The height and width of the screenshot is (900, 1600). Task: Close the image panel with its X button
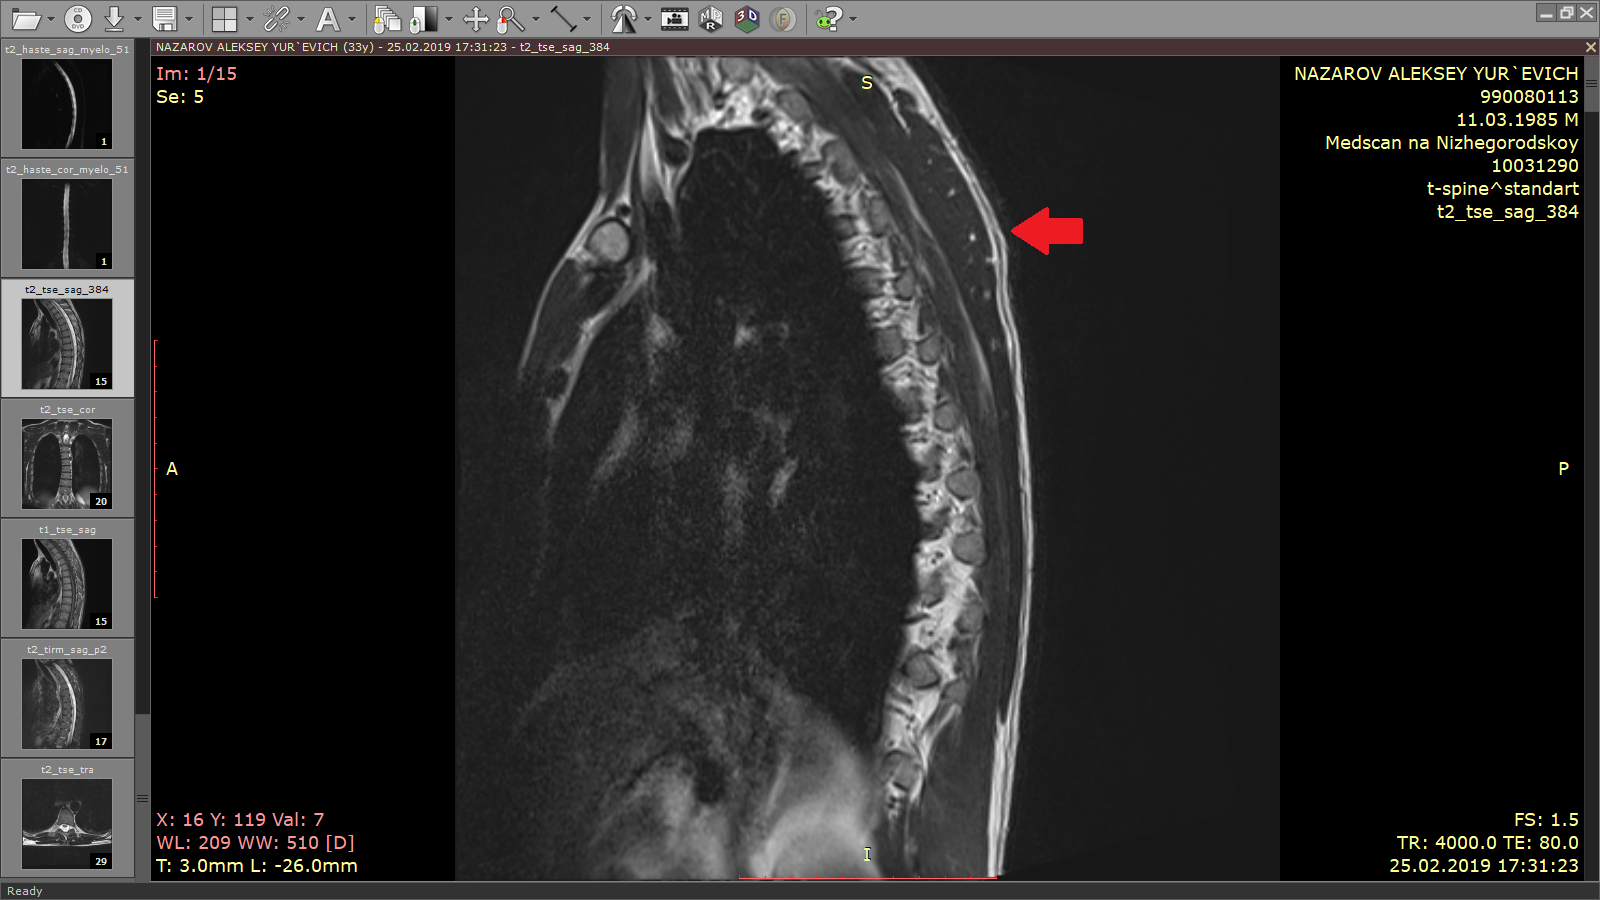pyautogui.click(x=1591, y=47)
